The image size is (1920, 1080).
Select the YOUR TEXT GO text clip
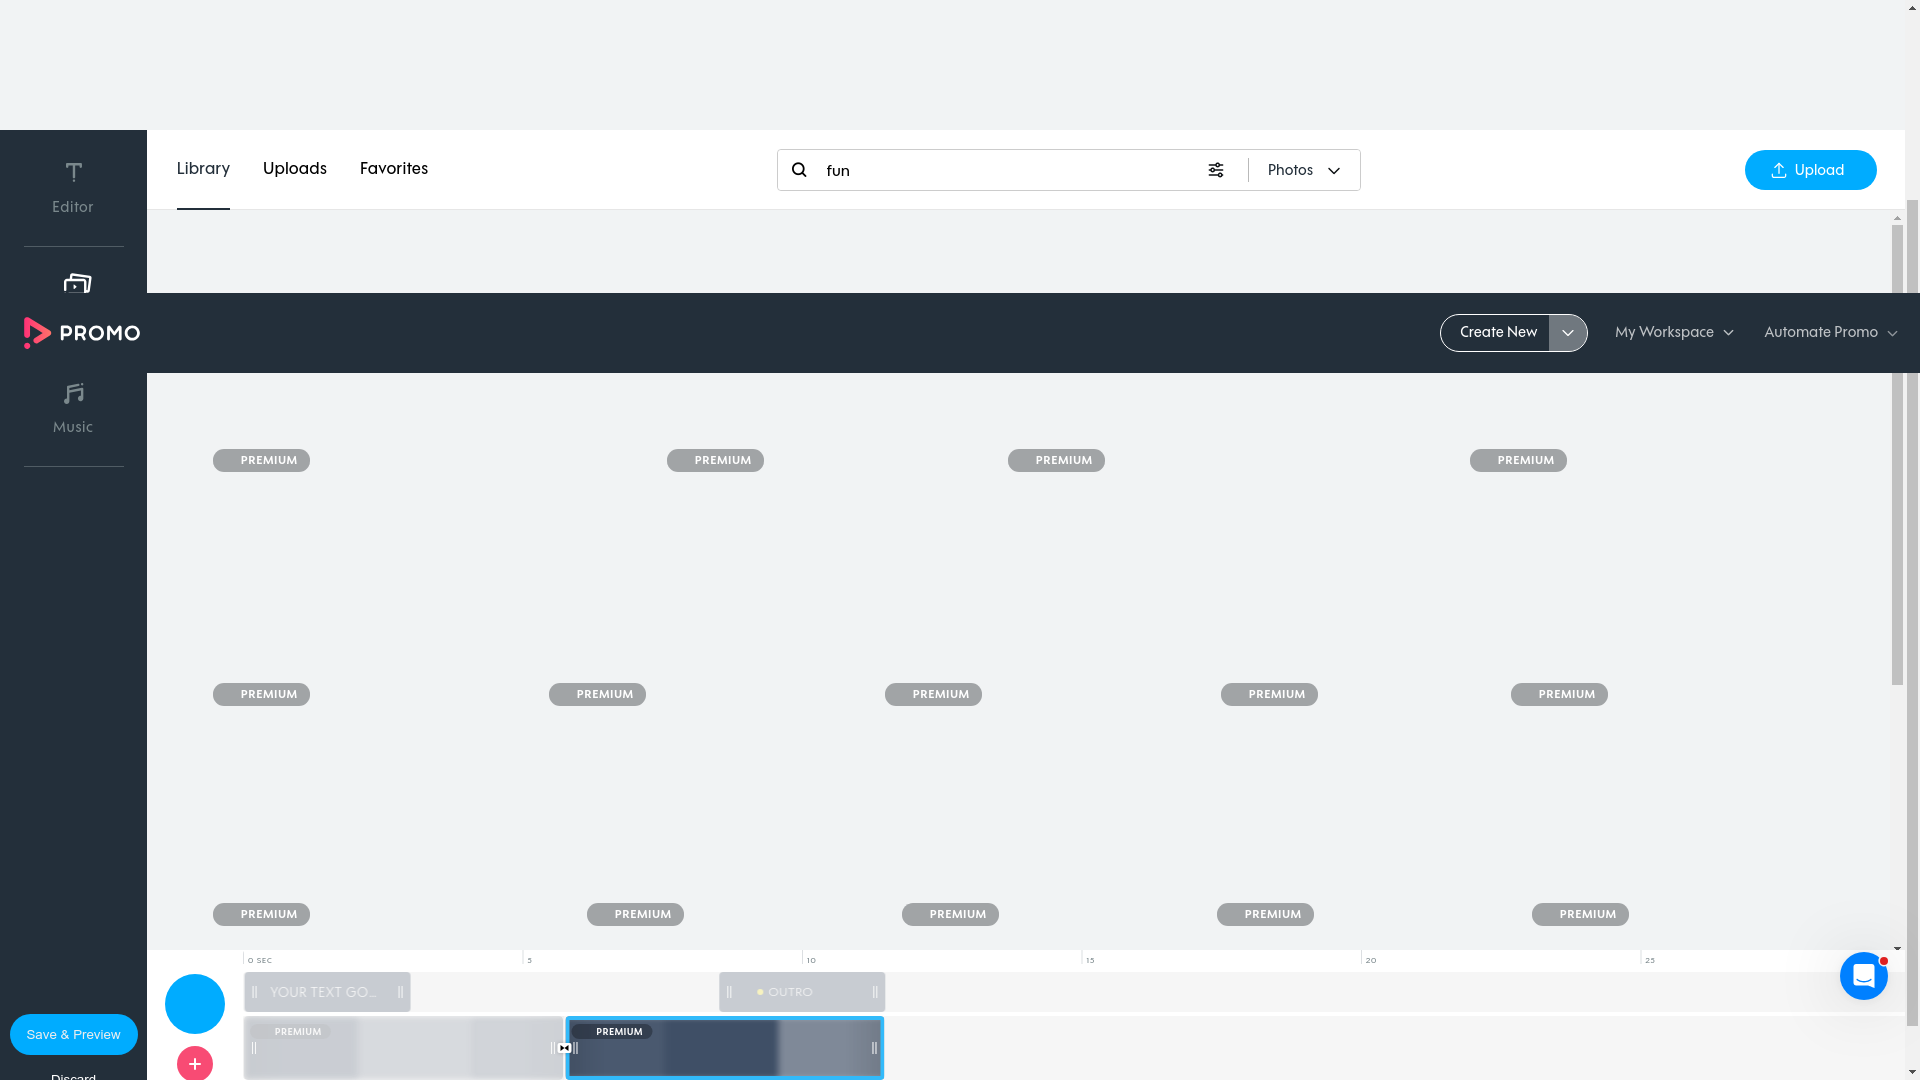pos(327,992)
